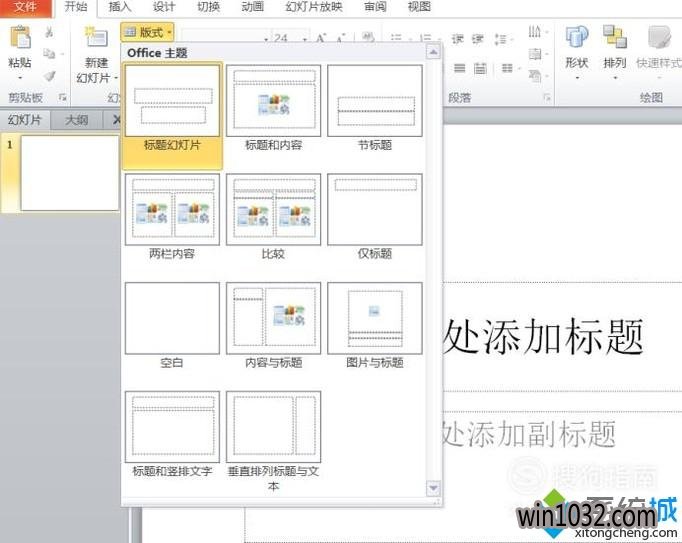Viewport: 682px width, 543px height.
Task: Pick the Two Content (两栏内容) layout
Action: coord(172,210)
